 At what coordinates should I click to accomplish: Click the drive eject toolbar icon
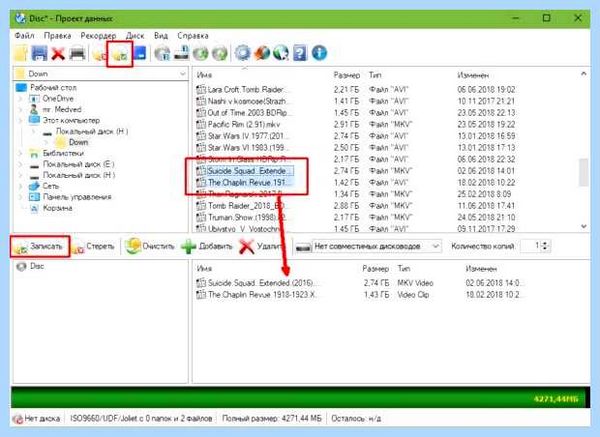[181, 53]
